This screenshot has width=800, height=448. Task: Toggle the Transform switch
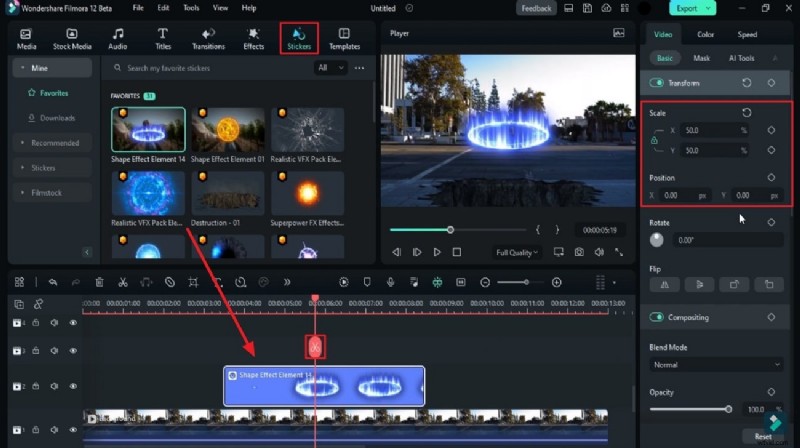point(656,83)
